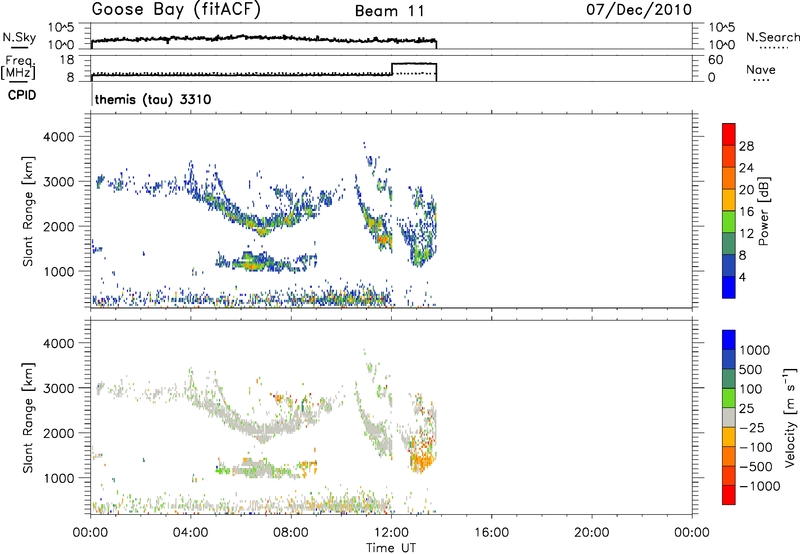
Task: Click Slant Range [km] label of power panel
Action: (x=28, y=211)
